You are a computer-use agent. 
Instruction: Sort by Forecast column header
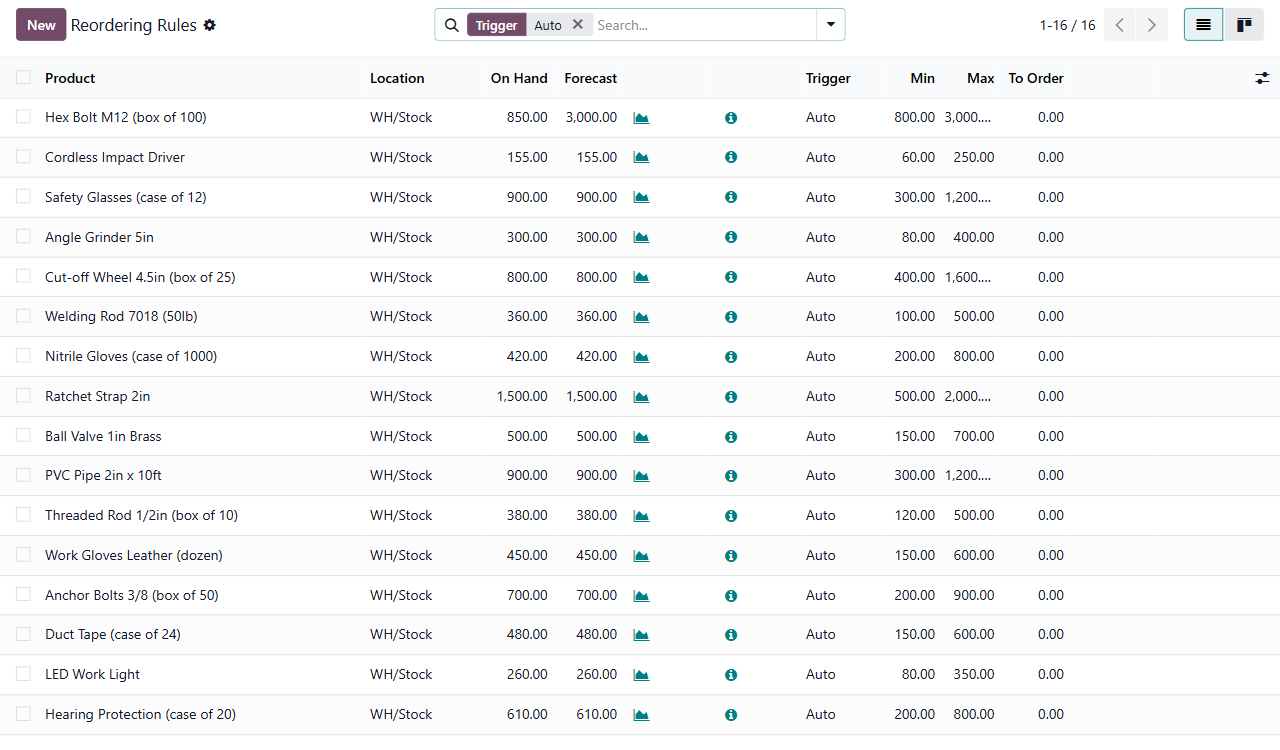coord(591,78)
